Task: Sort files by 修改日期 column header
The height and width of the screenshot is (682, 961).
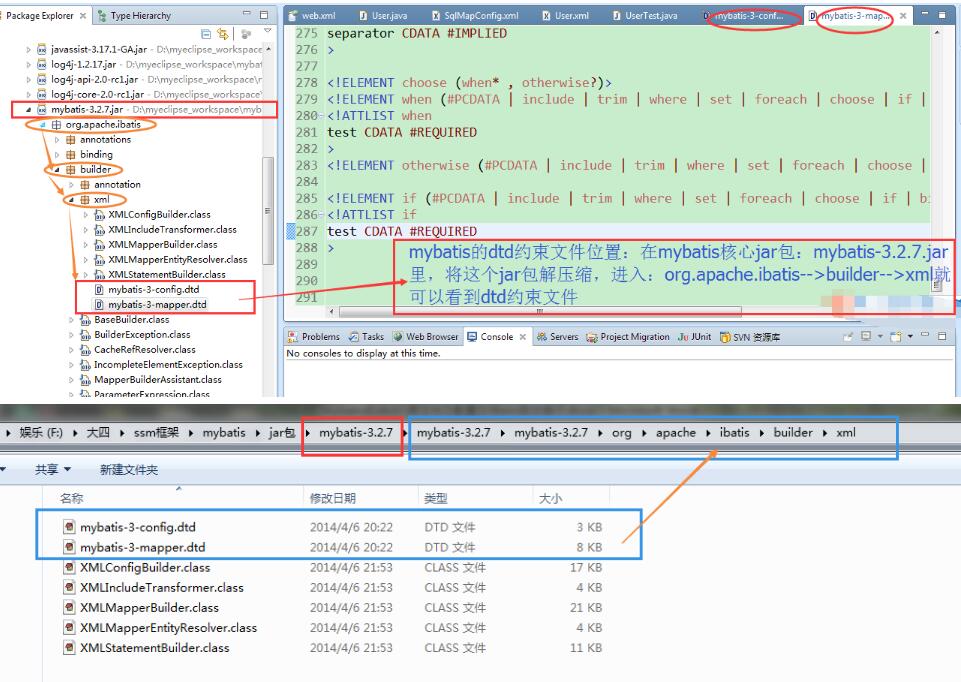Action: coord(332,497)
